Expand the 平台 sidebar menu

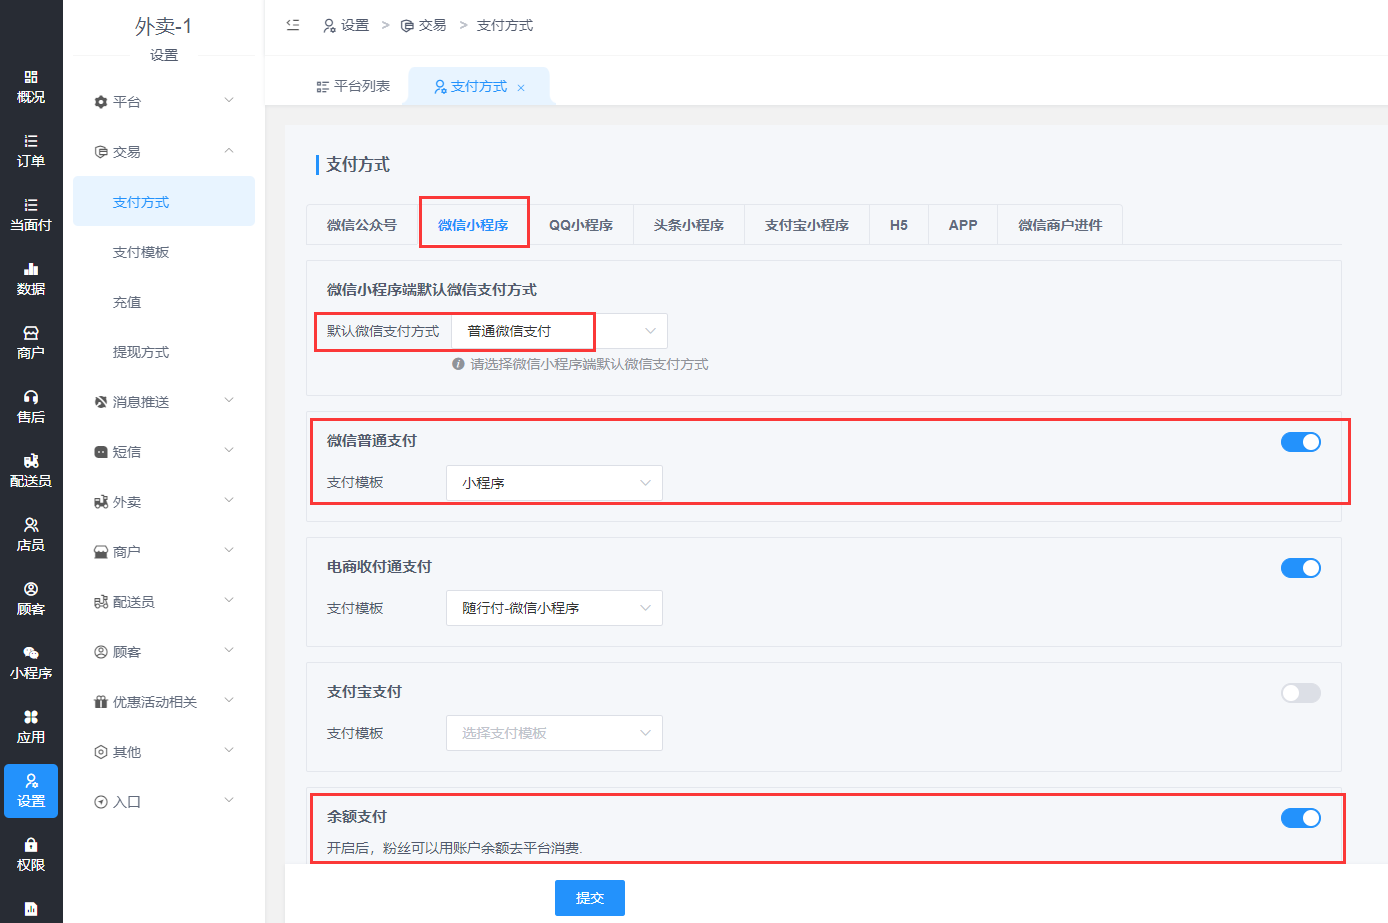164,102
